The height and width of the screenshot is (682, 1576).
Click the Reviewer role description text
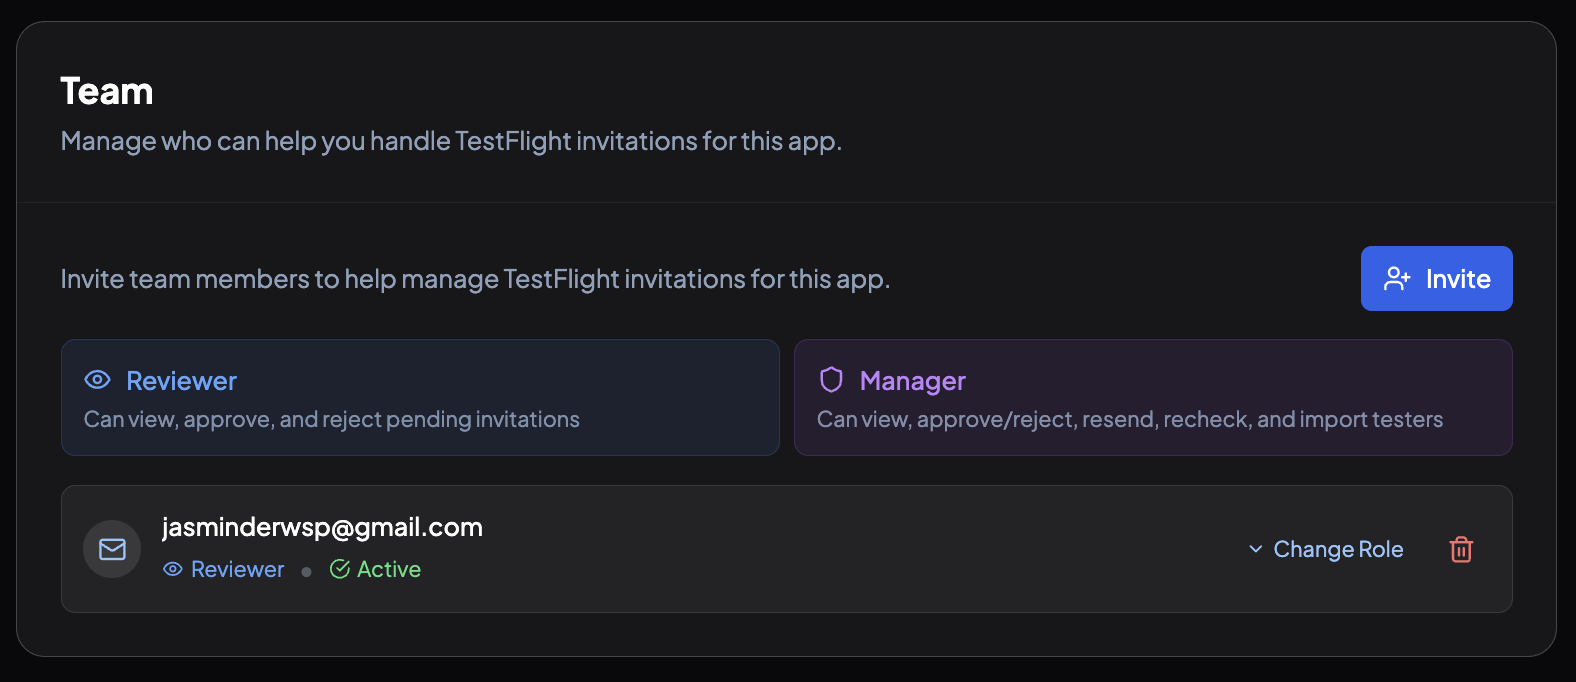[x=331, y=420]
